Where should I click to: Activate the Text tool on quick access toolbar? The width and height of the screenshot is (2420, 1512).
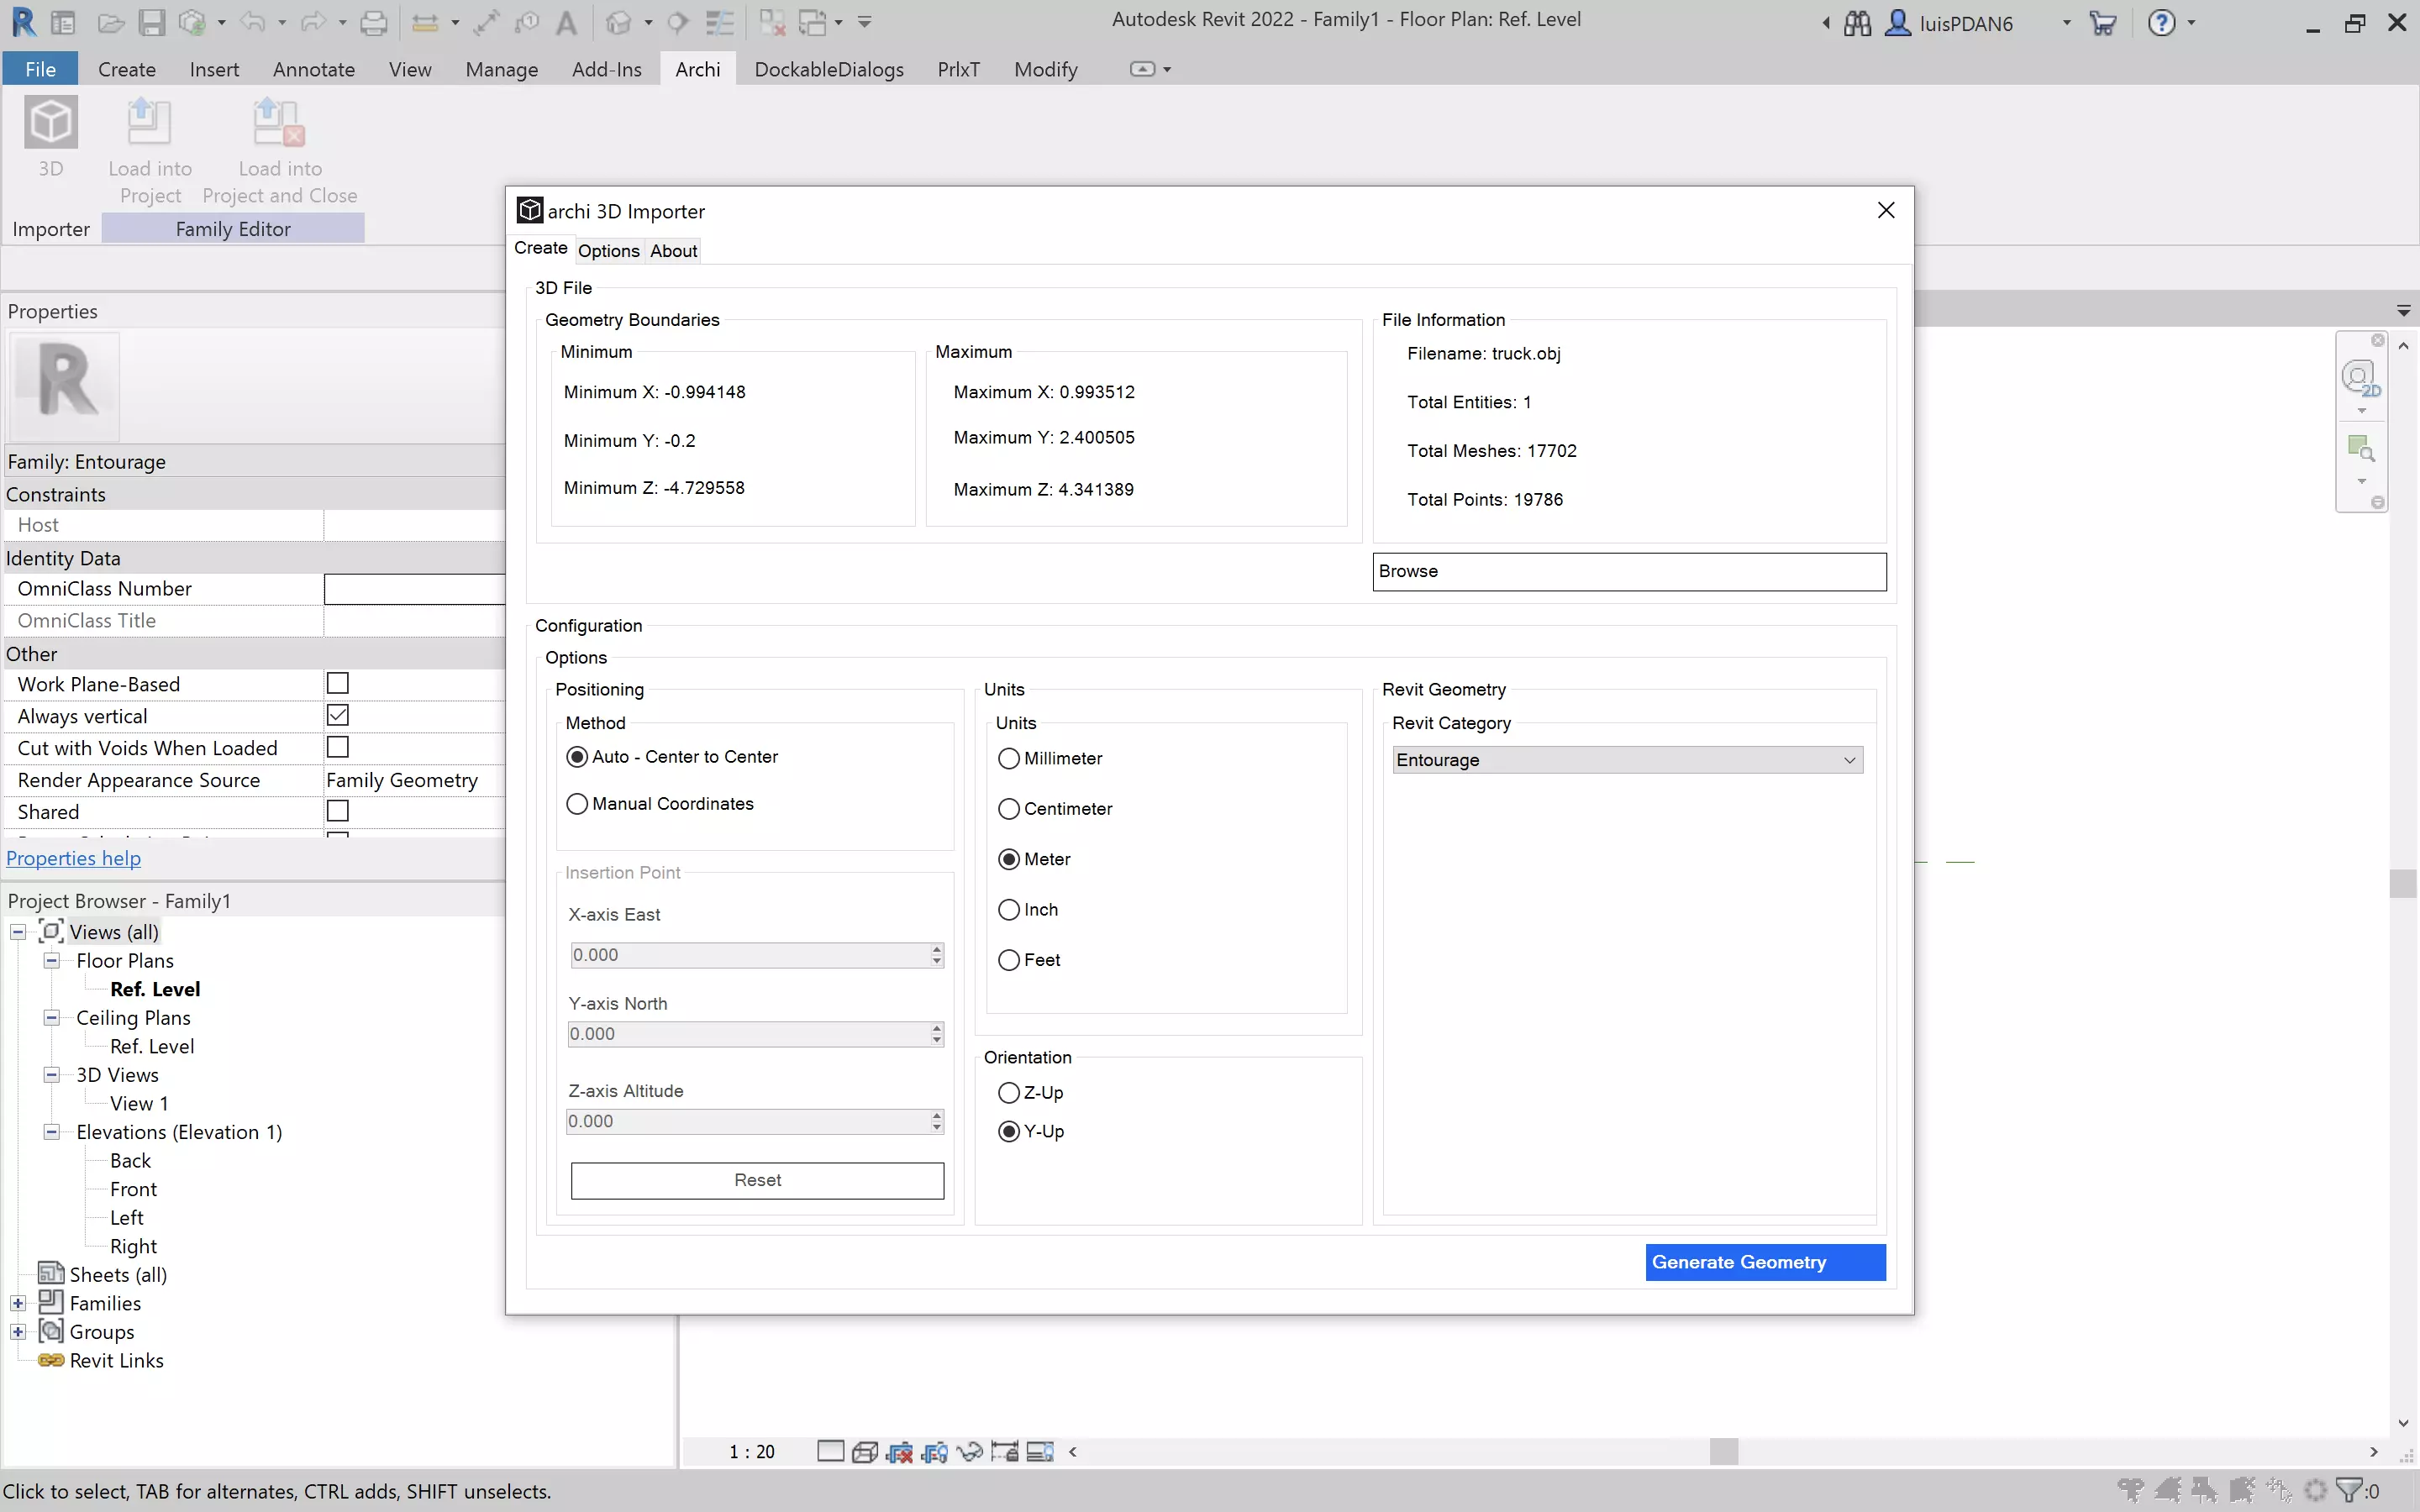click(x=568, y=22)
